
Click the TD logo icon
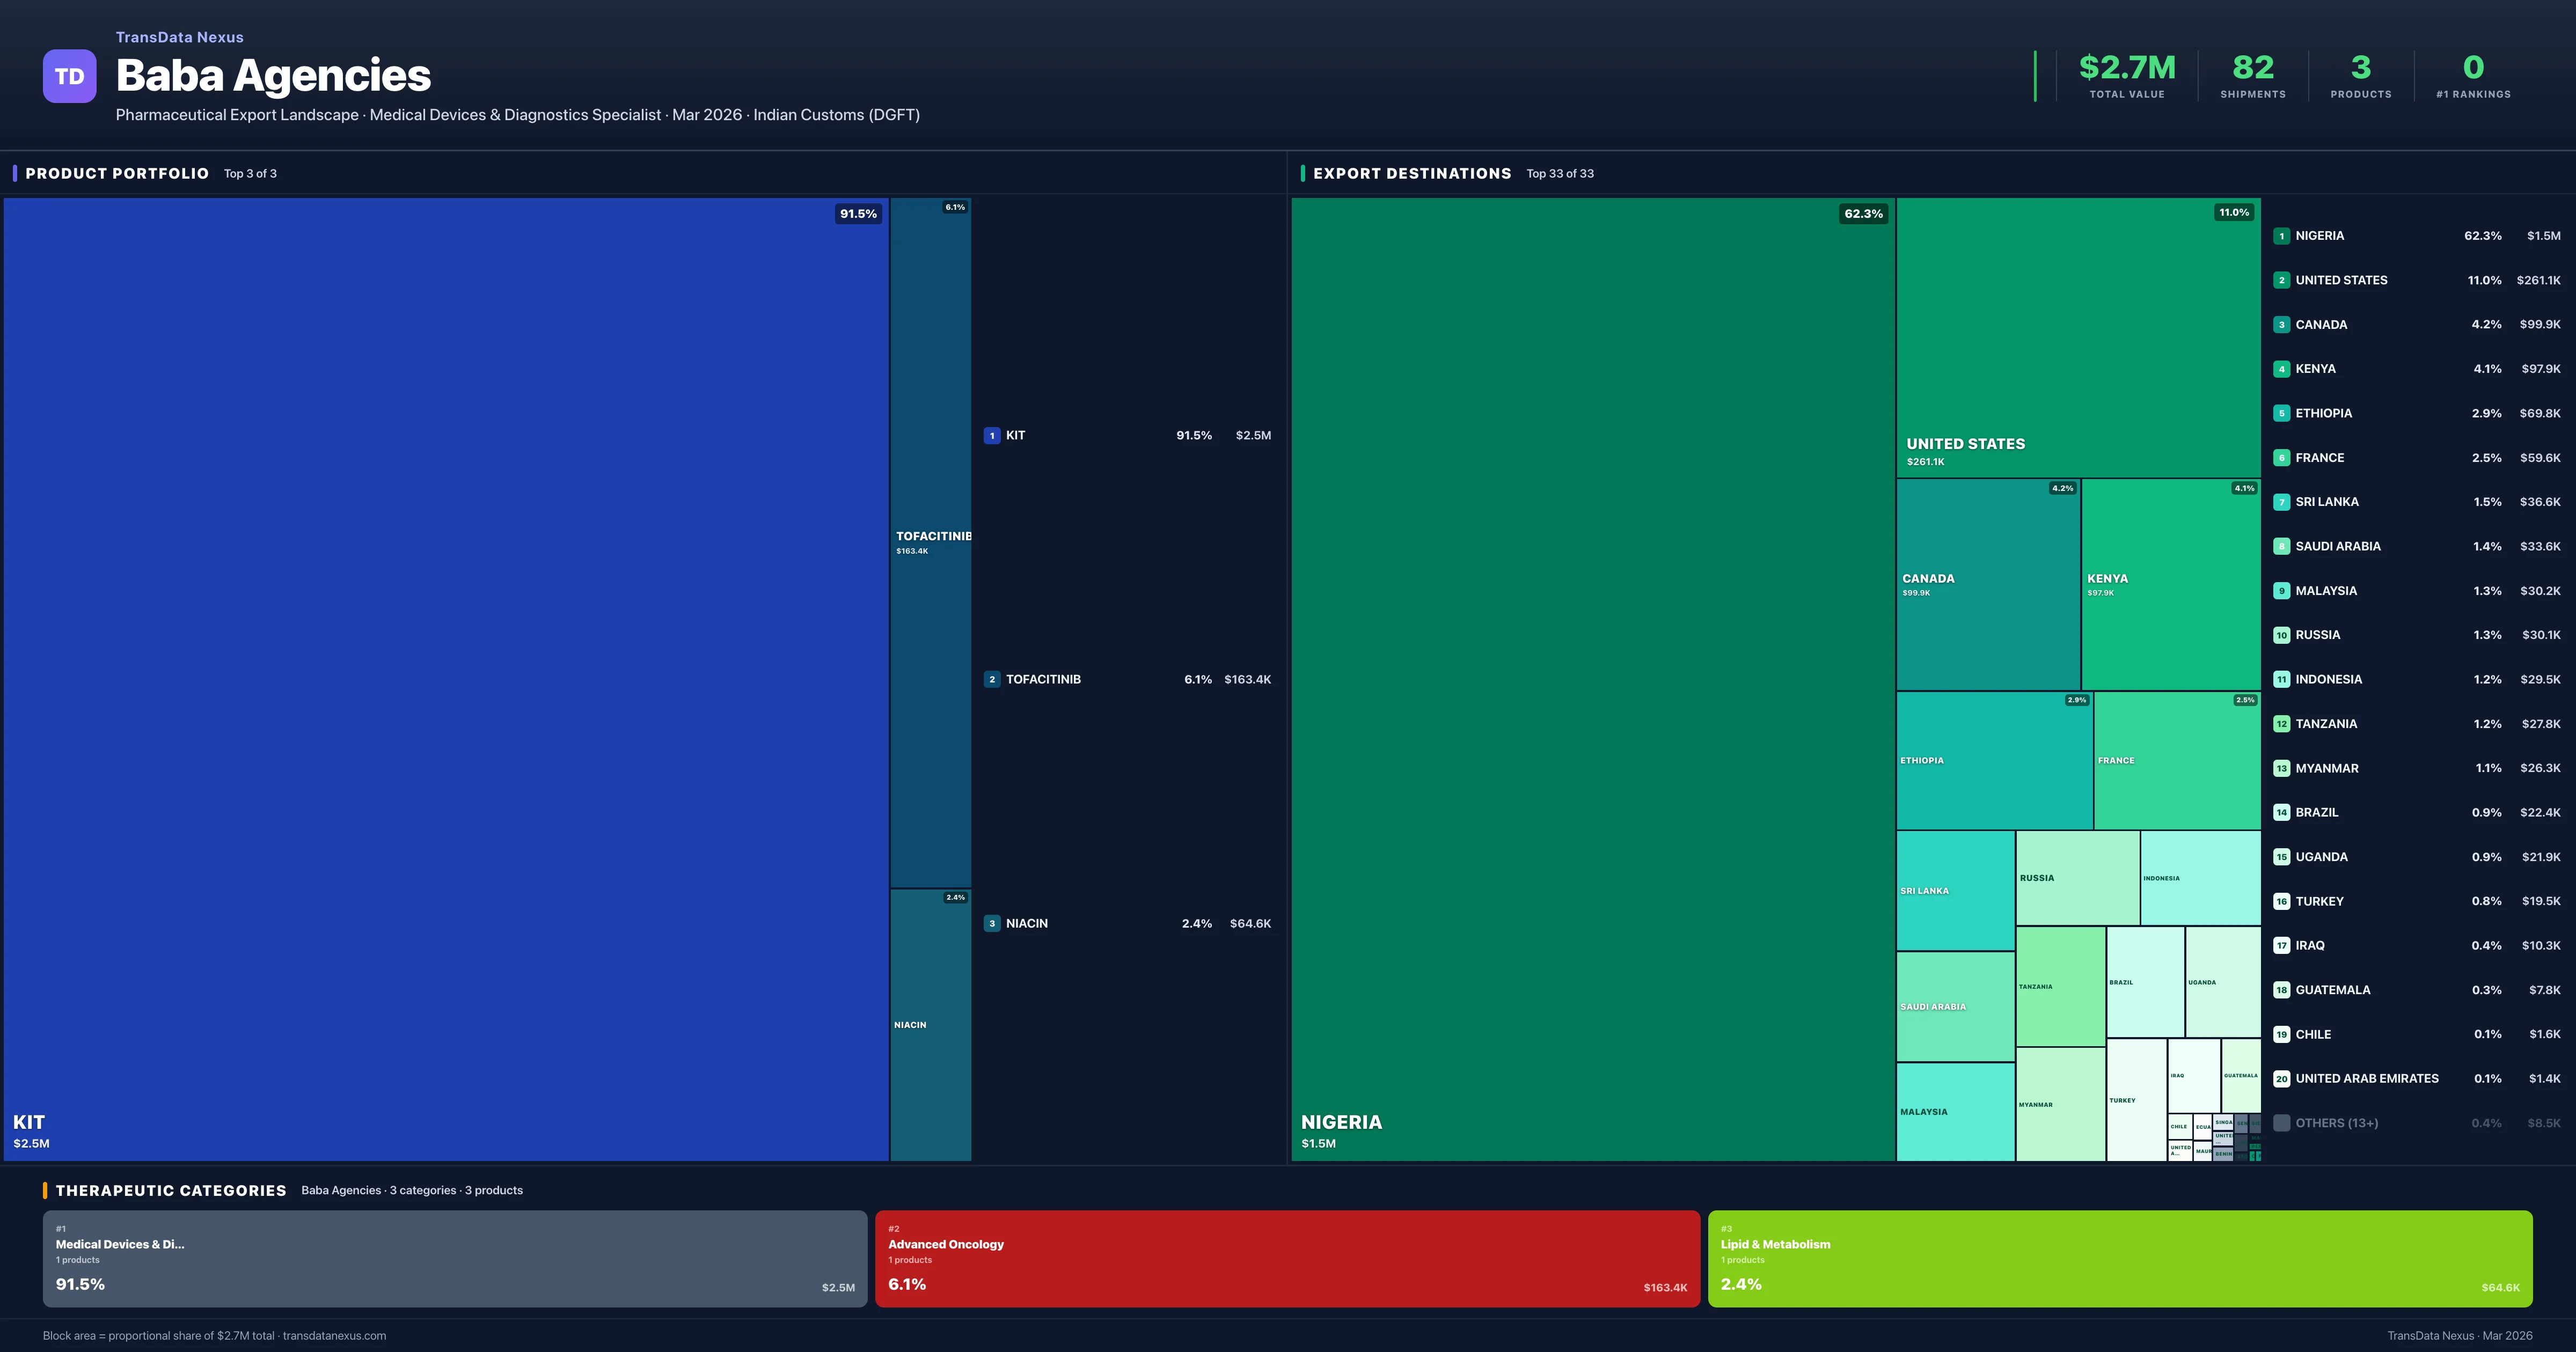tap(69, 76)
